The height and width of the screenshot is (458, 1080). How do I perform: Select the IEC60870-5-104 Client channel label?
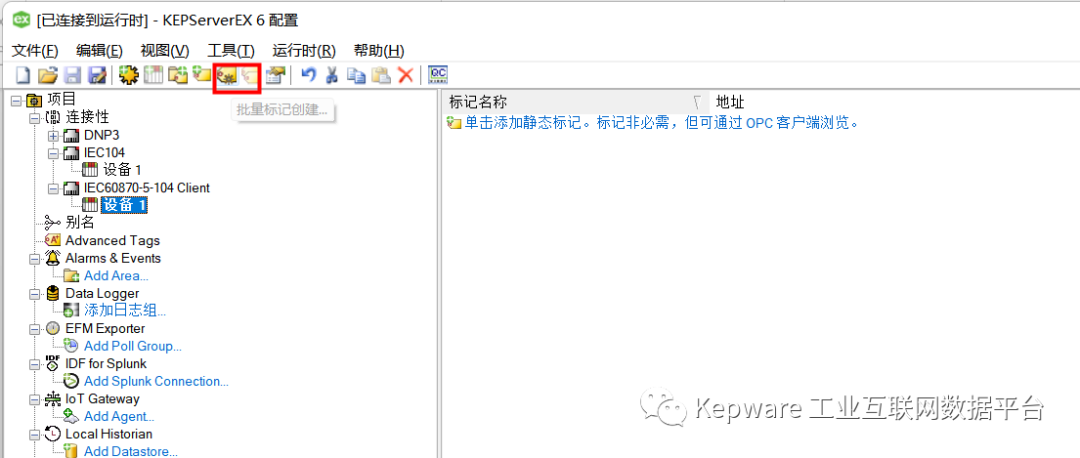pos(147,188)
